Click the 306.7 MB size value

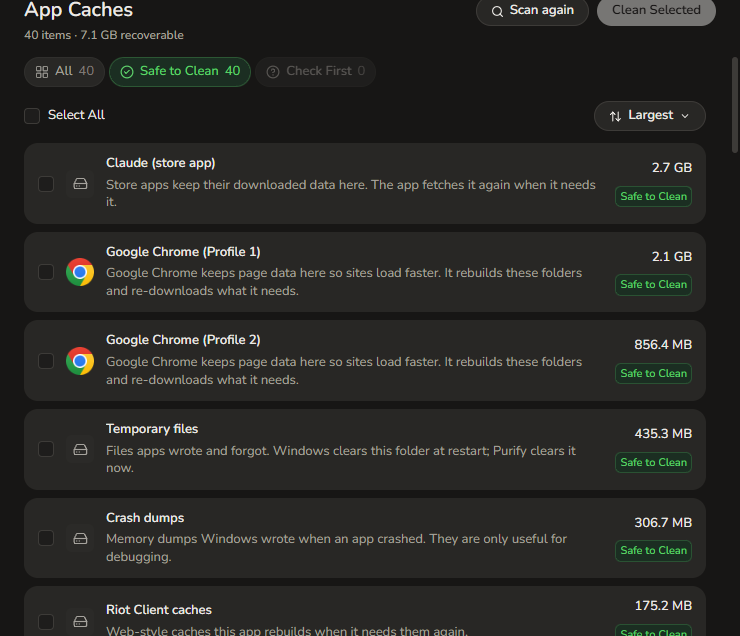point(663,522)
